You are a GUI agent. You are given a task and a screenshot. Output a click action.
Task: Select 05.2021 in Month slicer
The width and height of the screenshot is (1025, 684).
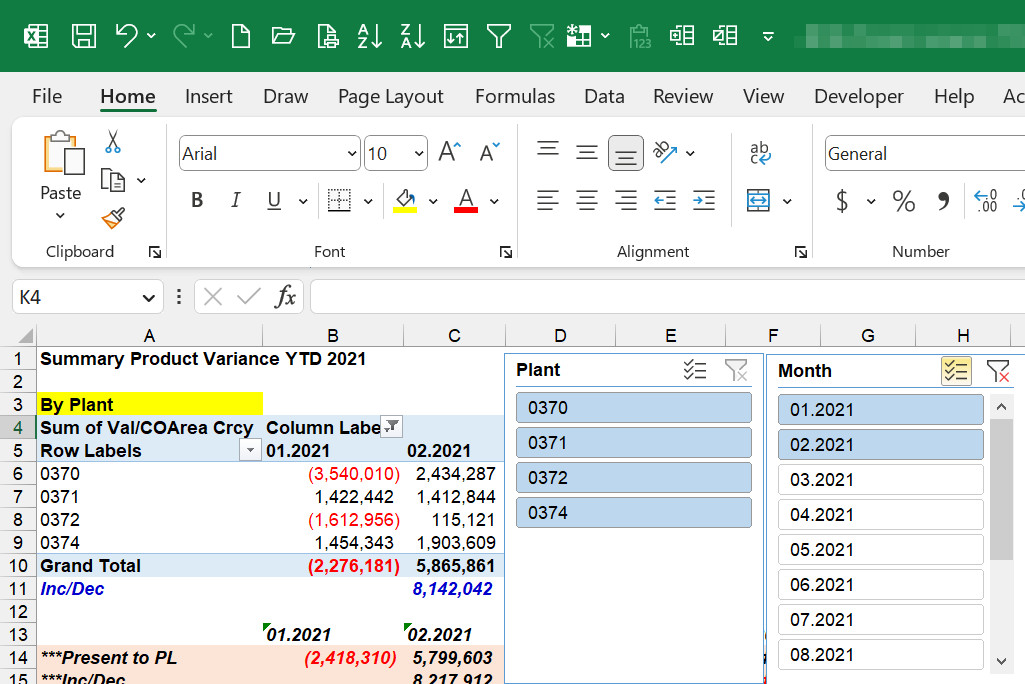[881, 550]
